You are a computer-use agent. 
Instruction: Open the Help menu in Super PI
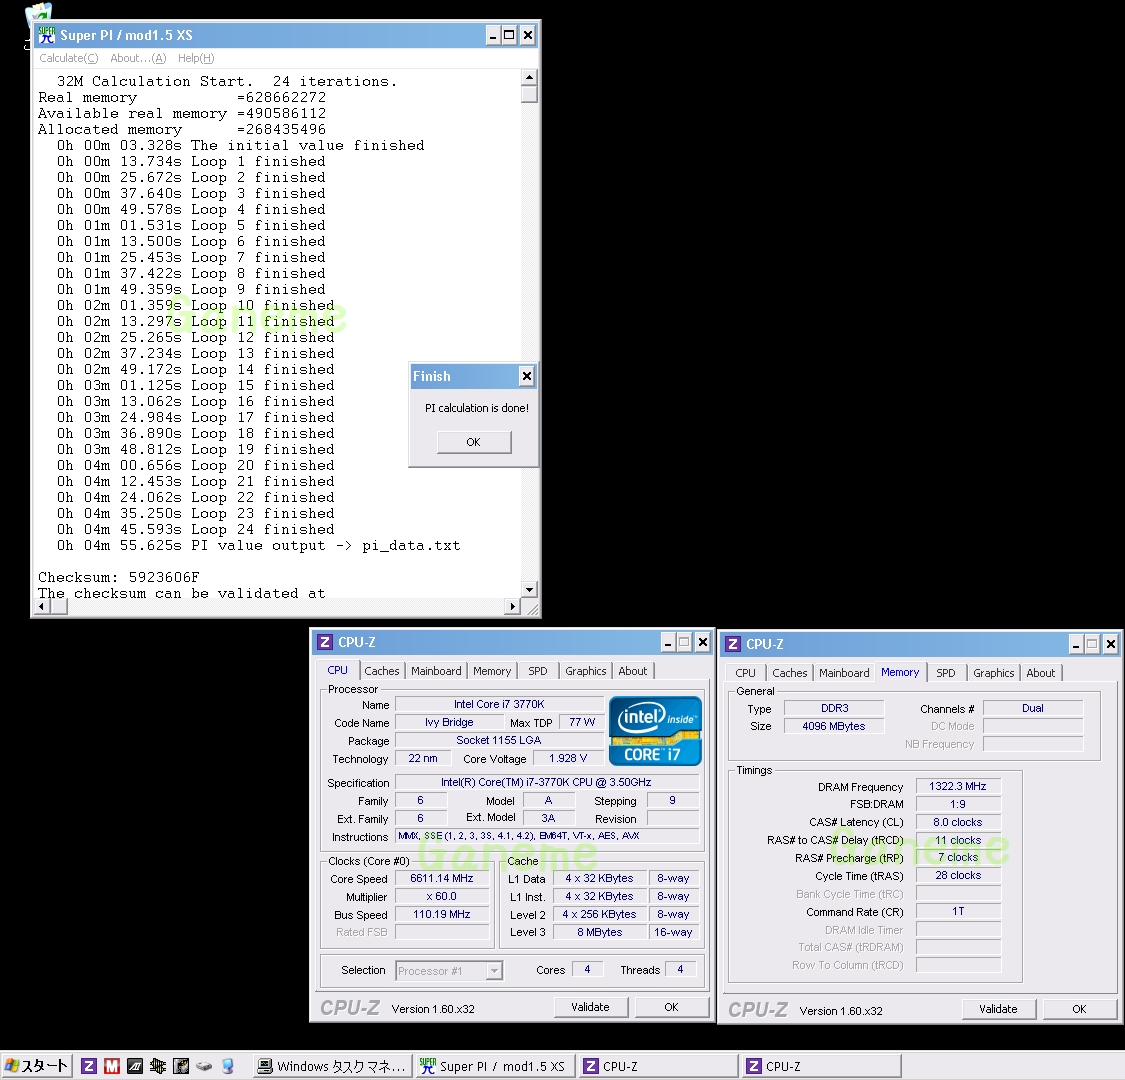tap(196, 58)
